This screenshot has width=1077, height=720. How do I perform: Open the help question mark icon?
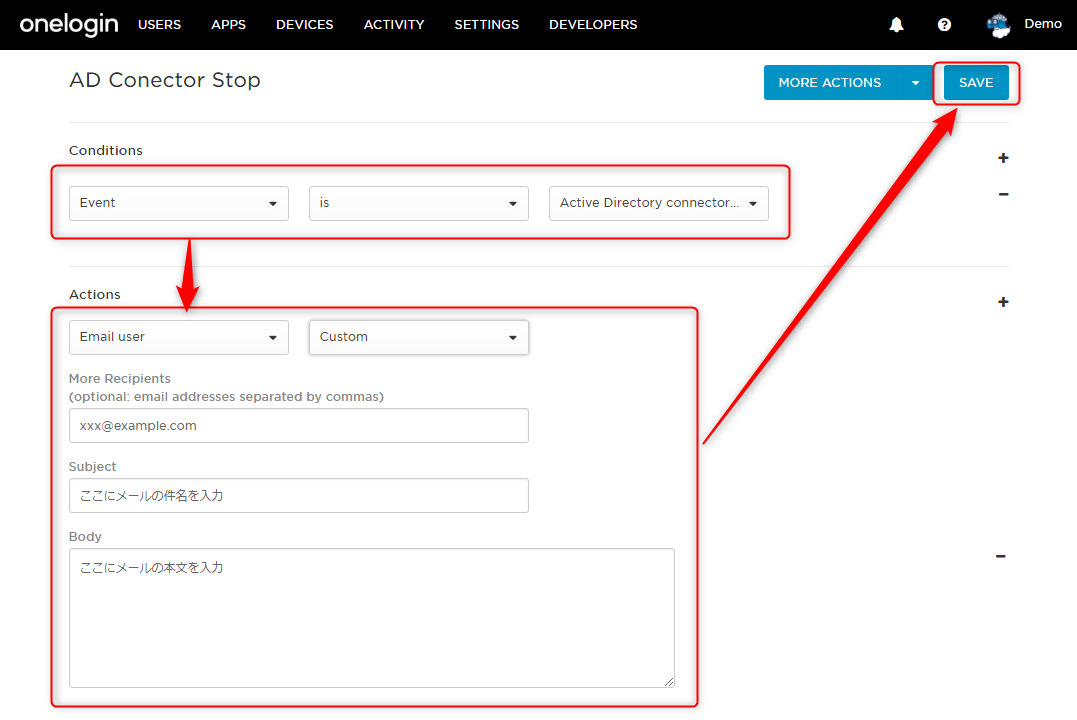click(944, 25)
